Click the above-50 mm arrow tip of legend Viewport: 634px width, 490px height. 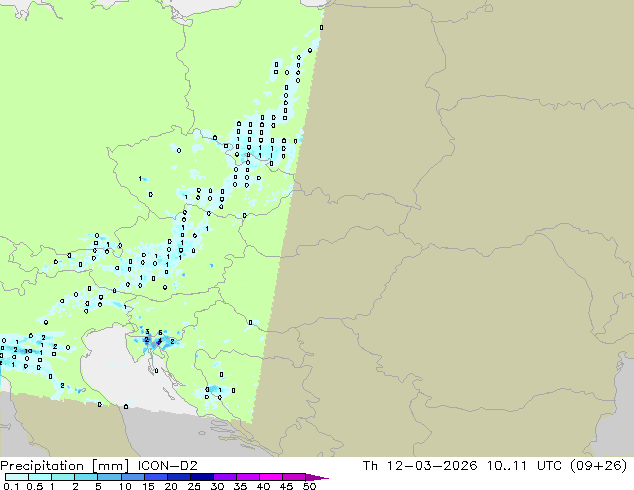[x=317, y=477]
